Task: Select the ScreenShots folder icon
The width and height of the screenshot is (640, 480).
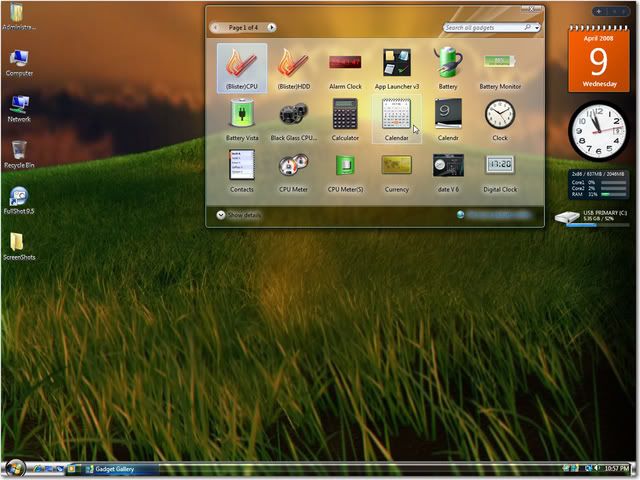Action: click(19, 247)
